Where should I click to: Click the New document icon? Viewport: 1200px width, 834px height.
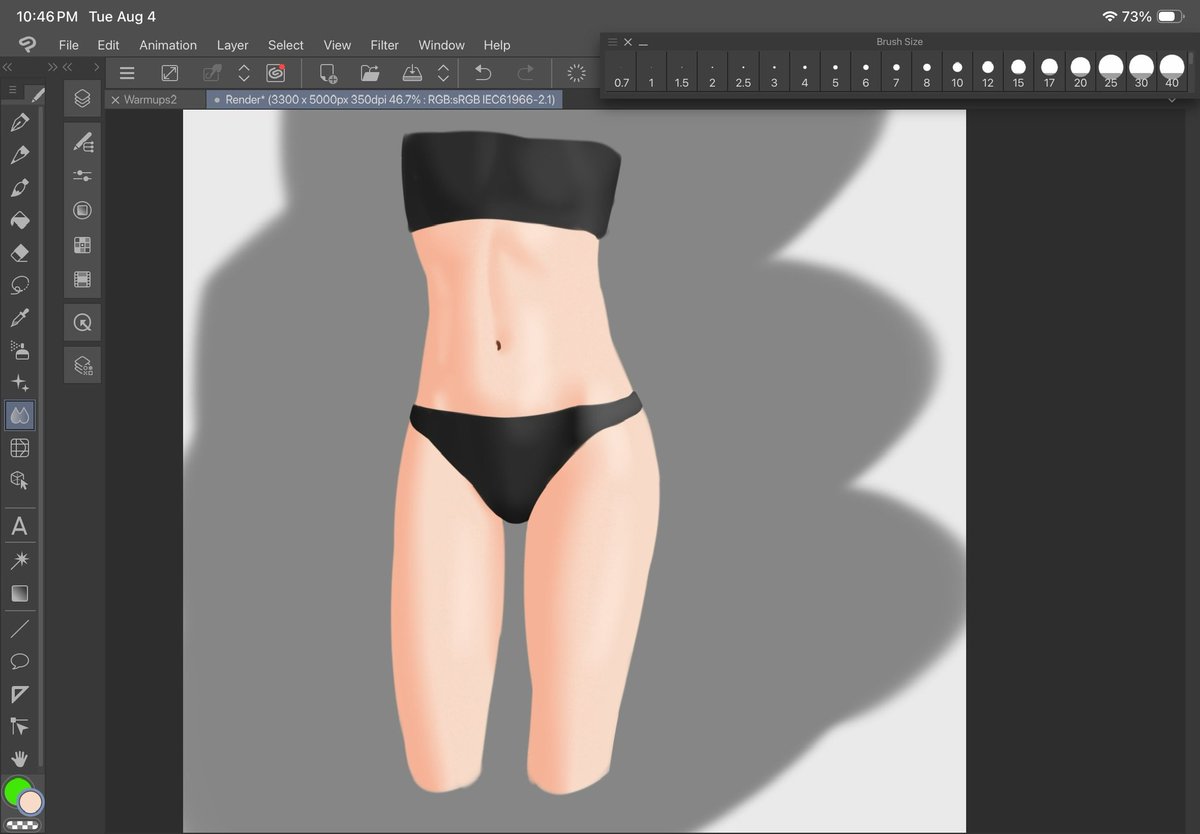pos(328,73)
